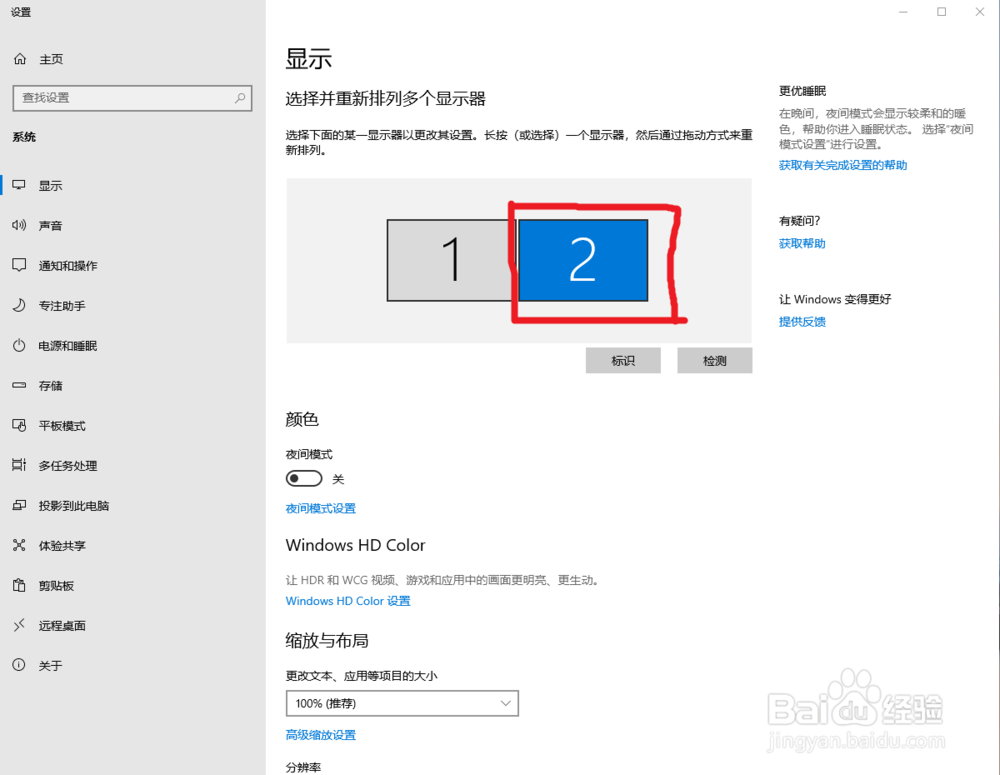This screenshot has height=775, width=1000.
Task: Minimize the 设置 window
Action: (903, 12)
